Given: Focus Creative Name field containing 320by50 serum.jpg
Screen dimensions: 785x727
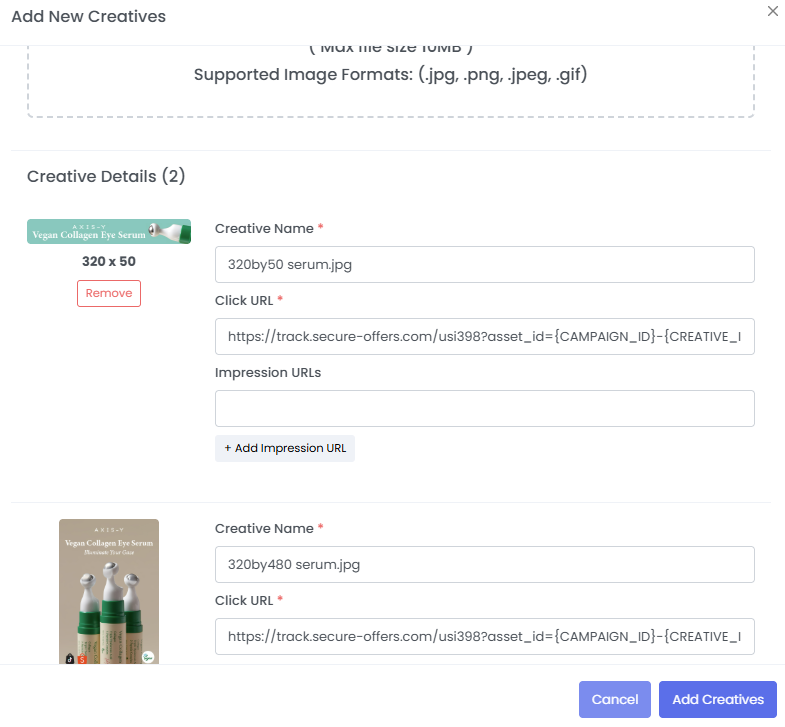Looking at the screenshot, I should pyautogui.click(x=484, y=265).
